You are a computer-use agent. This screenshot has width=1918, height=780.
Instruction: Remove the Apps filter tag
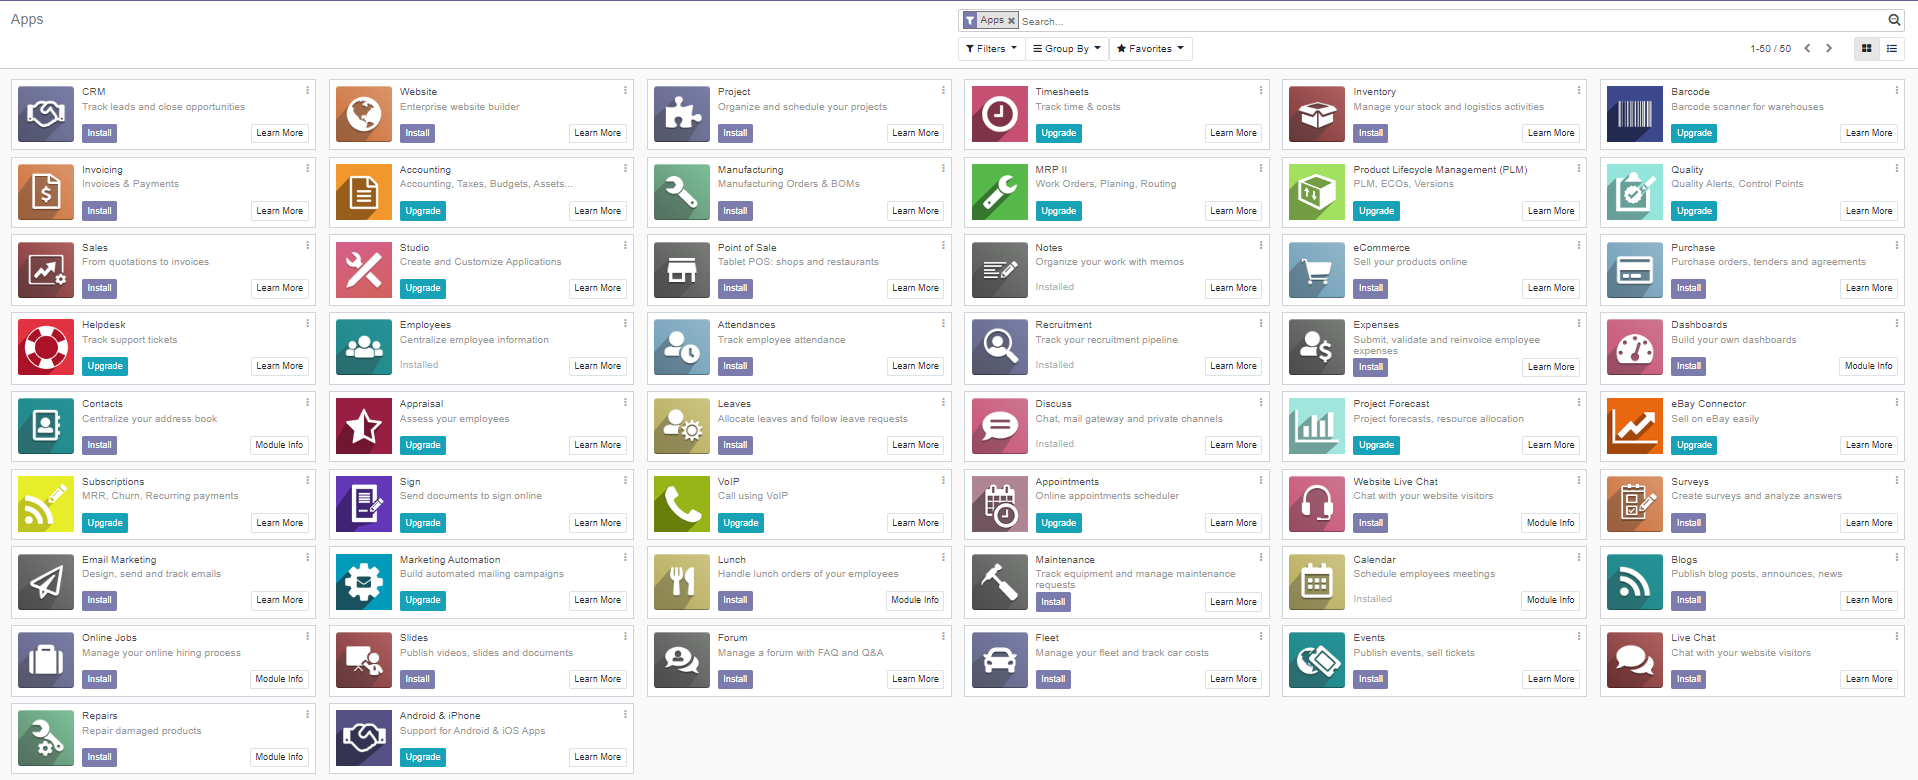coord(1011,20)
